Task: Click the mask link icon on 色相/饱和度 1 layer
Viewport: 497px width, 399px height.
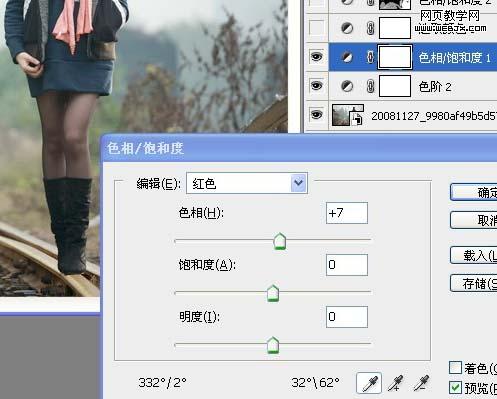Action: tap(370, 57)
